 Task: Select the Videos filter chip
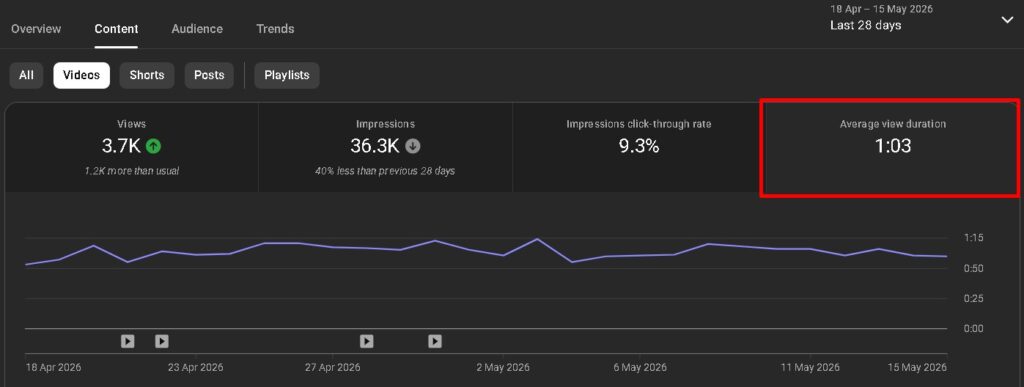click(82, 75)
